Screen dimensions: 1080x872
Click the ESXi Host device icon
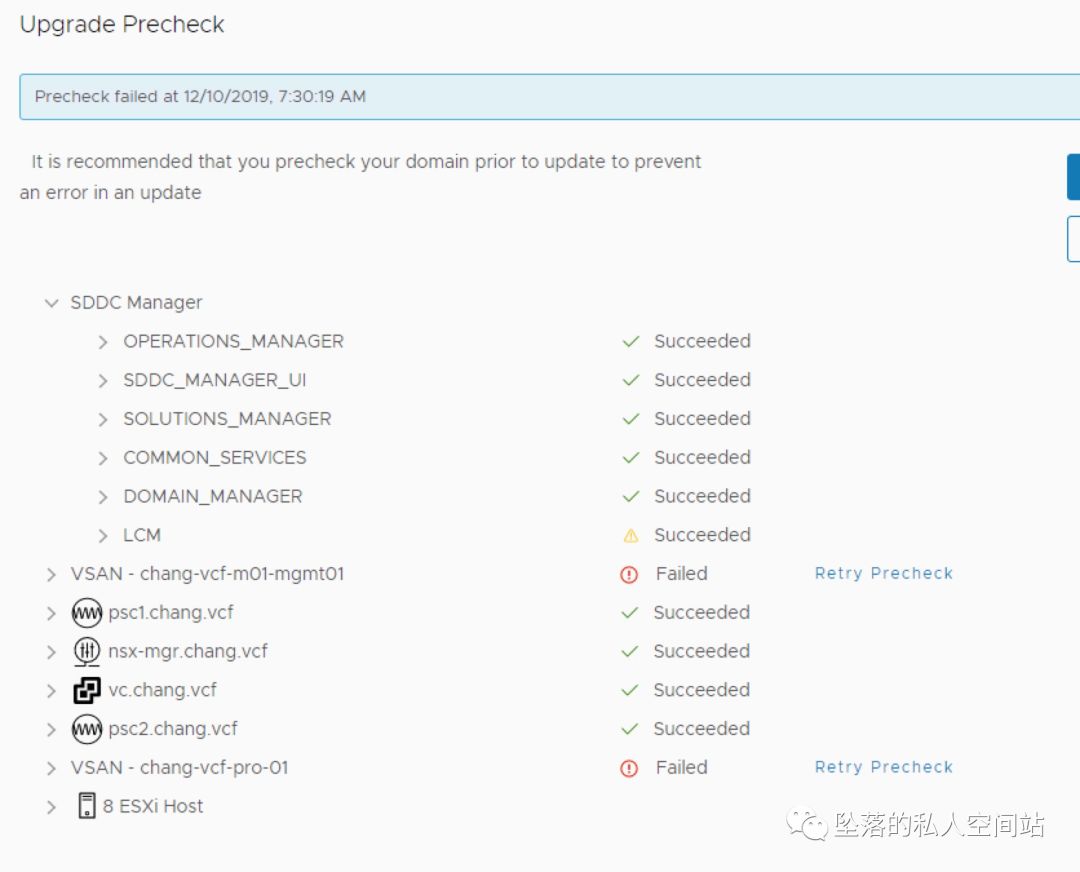(x=87, y=806)
